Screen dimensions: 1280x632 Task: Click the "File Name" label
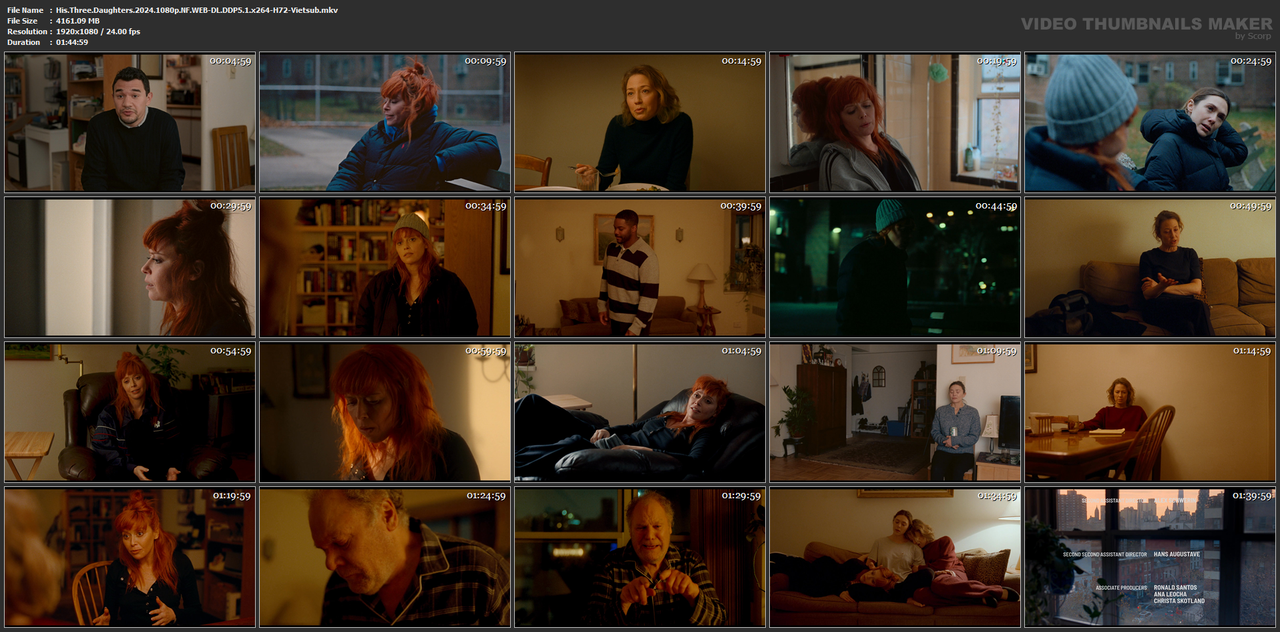(x=24, y=10)
